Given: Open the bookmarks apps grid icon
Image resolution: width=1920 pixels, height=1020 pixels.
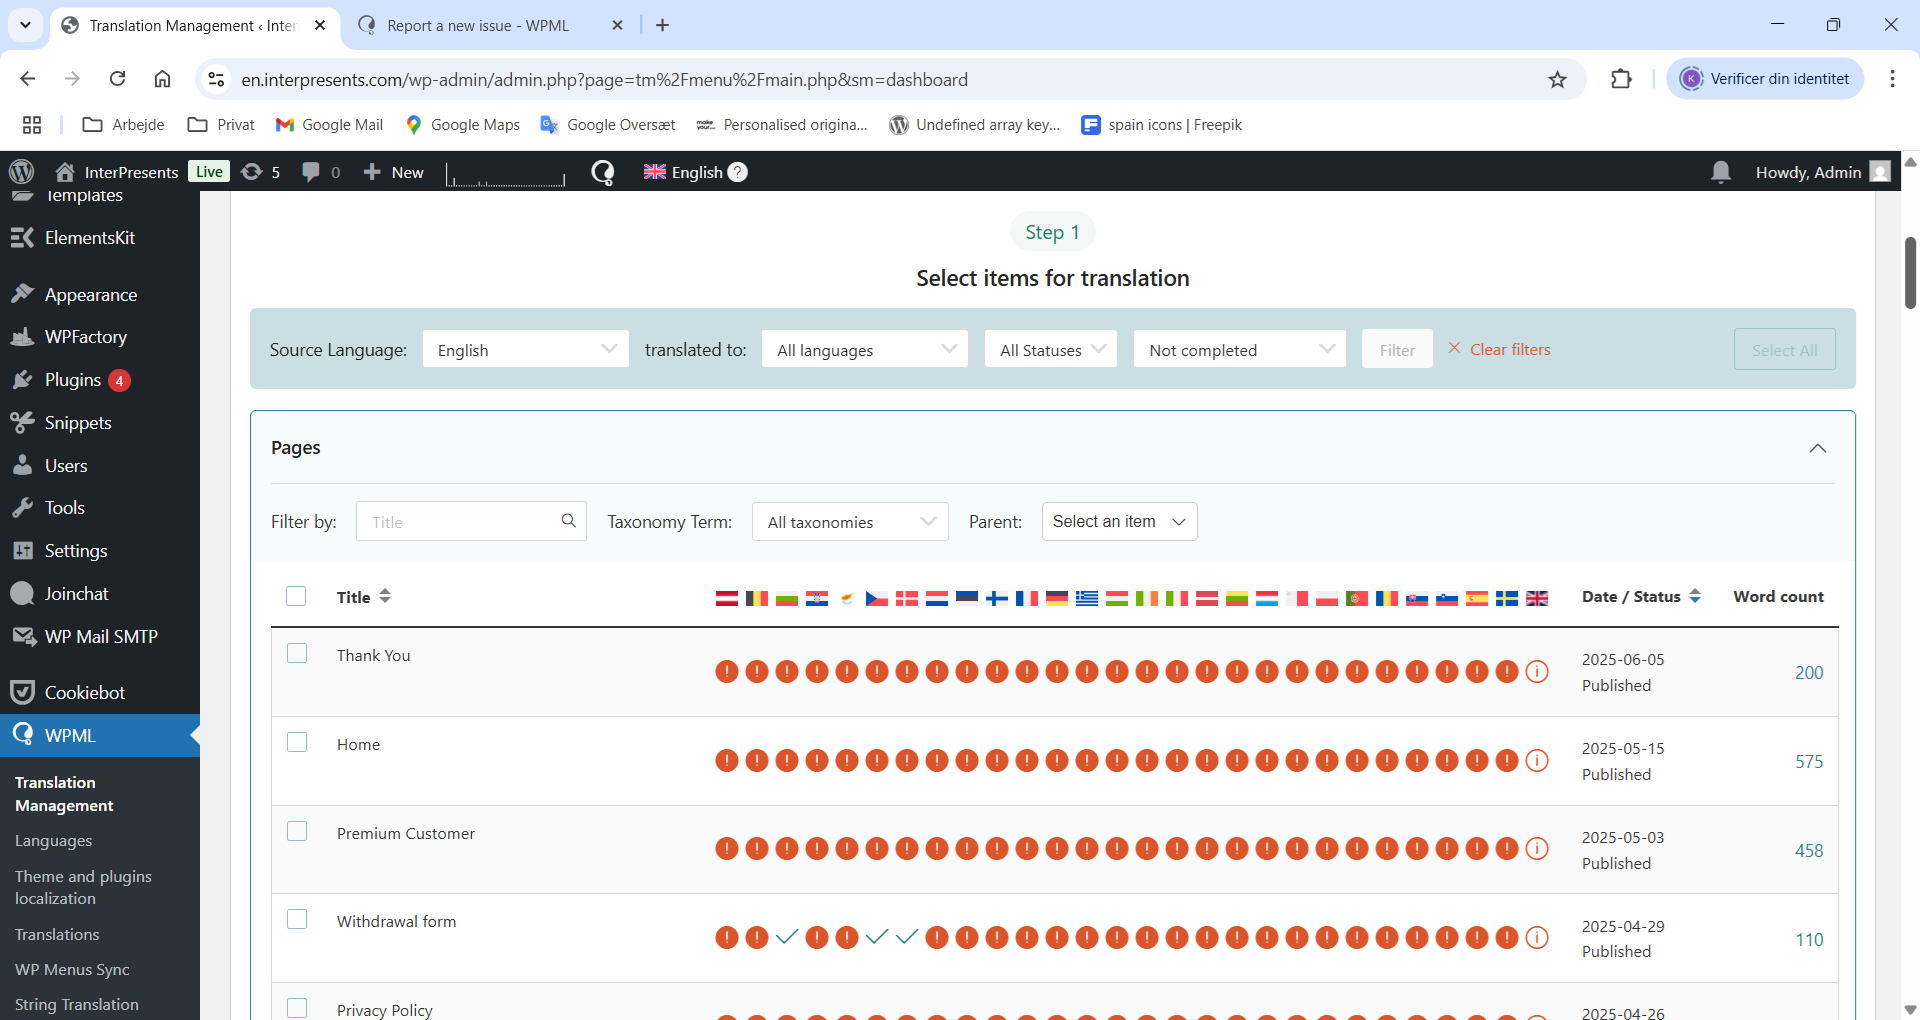Looking at the screenshot, I should [32, 125].
